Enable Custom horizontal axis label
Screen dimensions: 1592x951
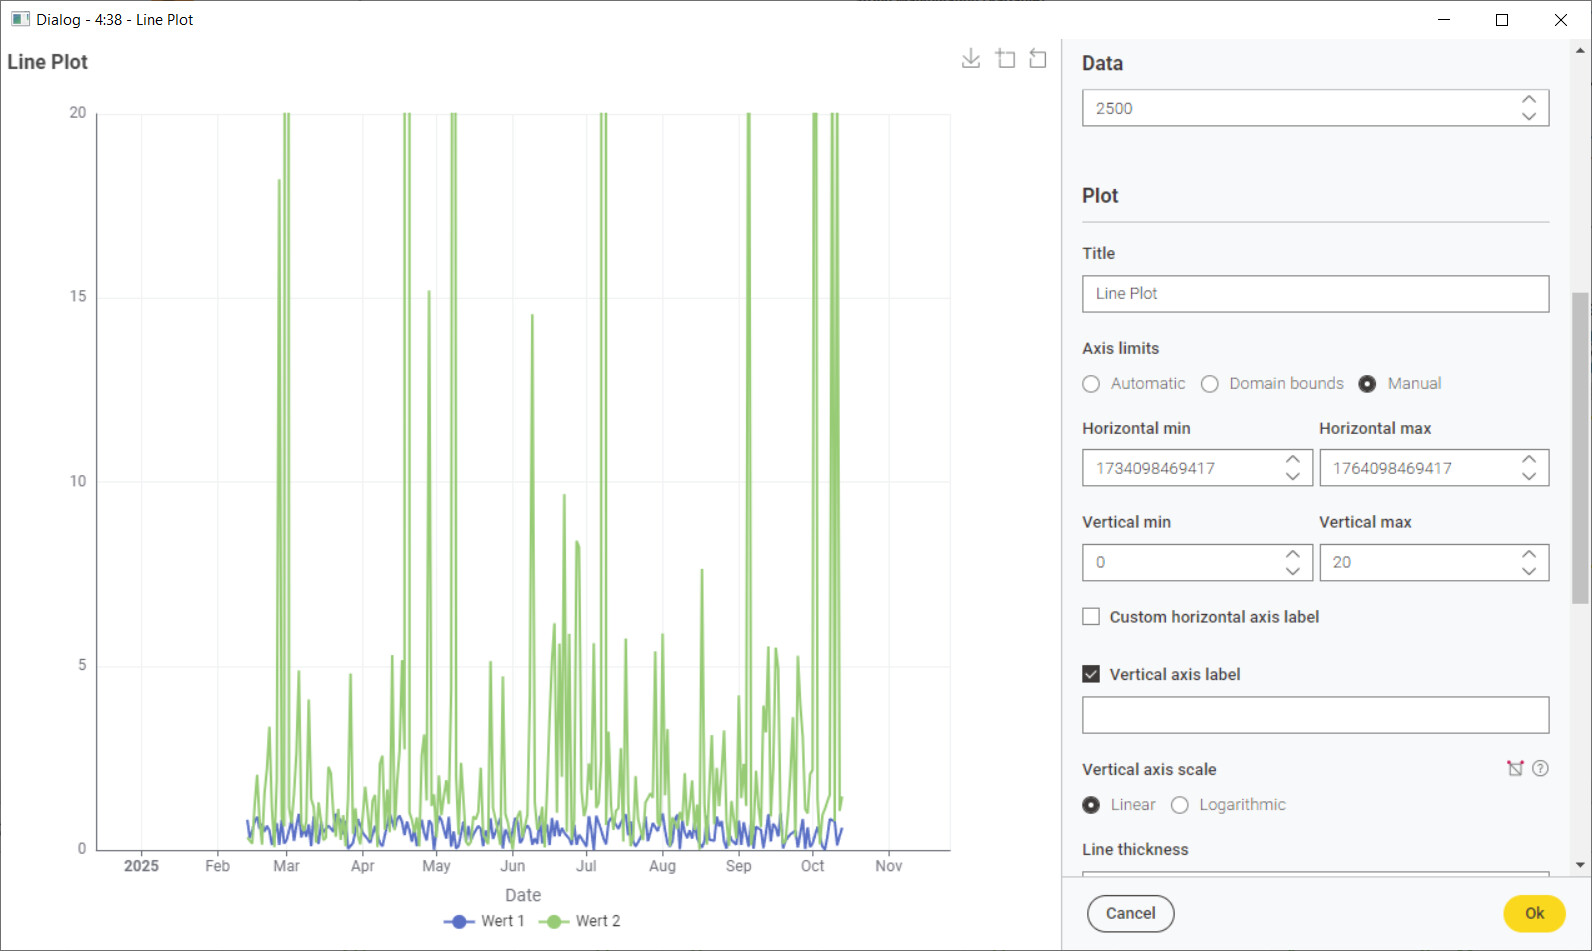[x=1091, y=617]
